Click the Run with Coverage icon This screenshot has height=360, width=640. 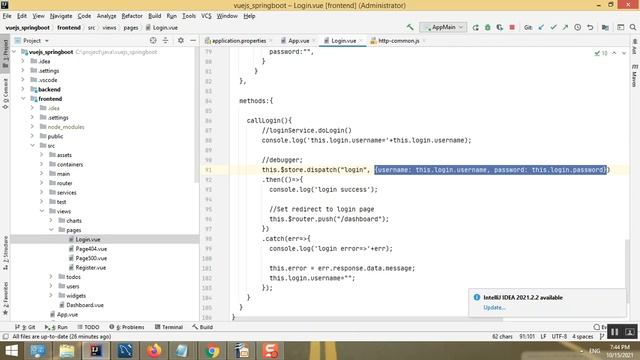coord(500,27)
